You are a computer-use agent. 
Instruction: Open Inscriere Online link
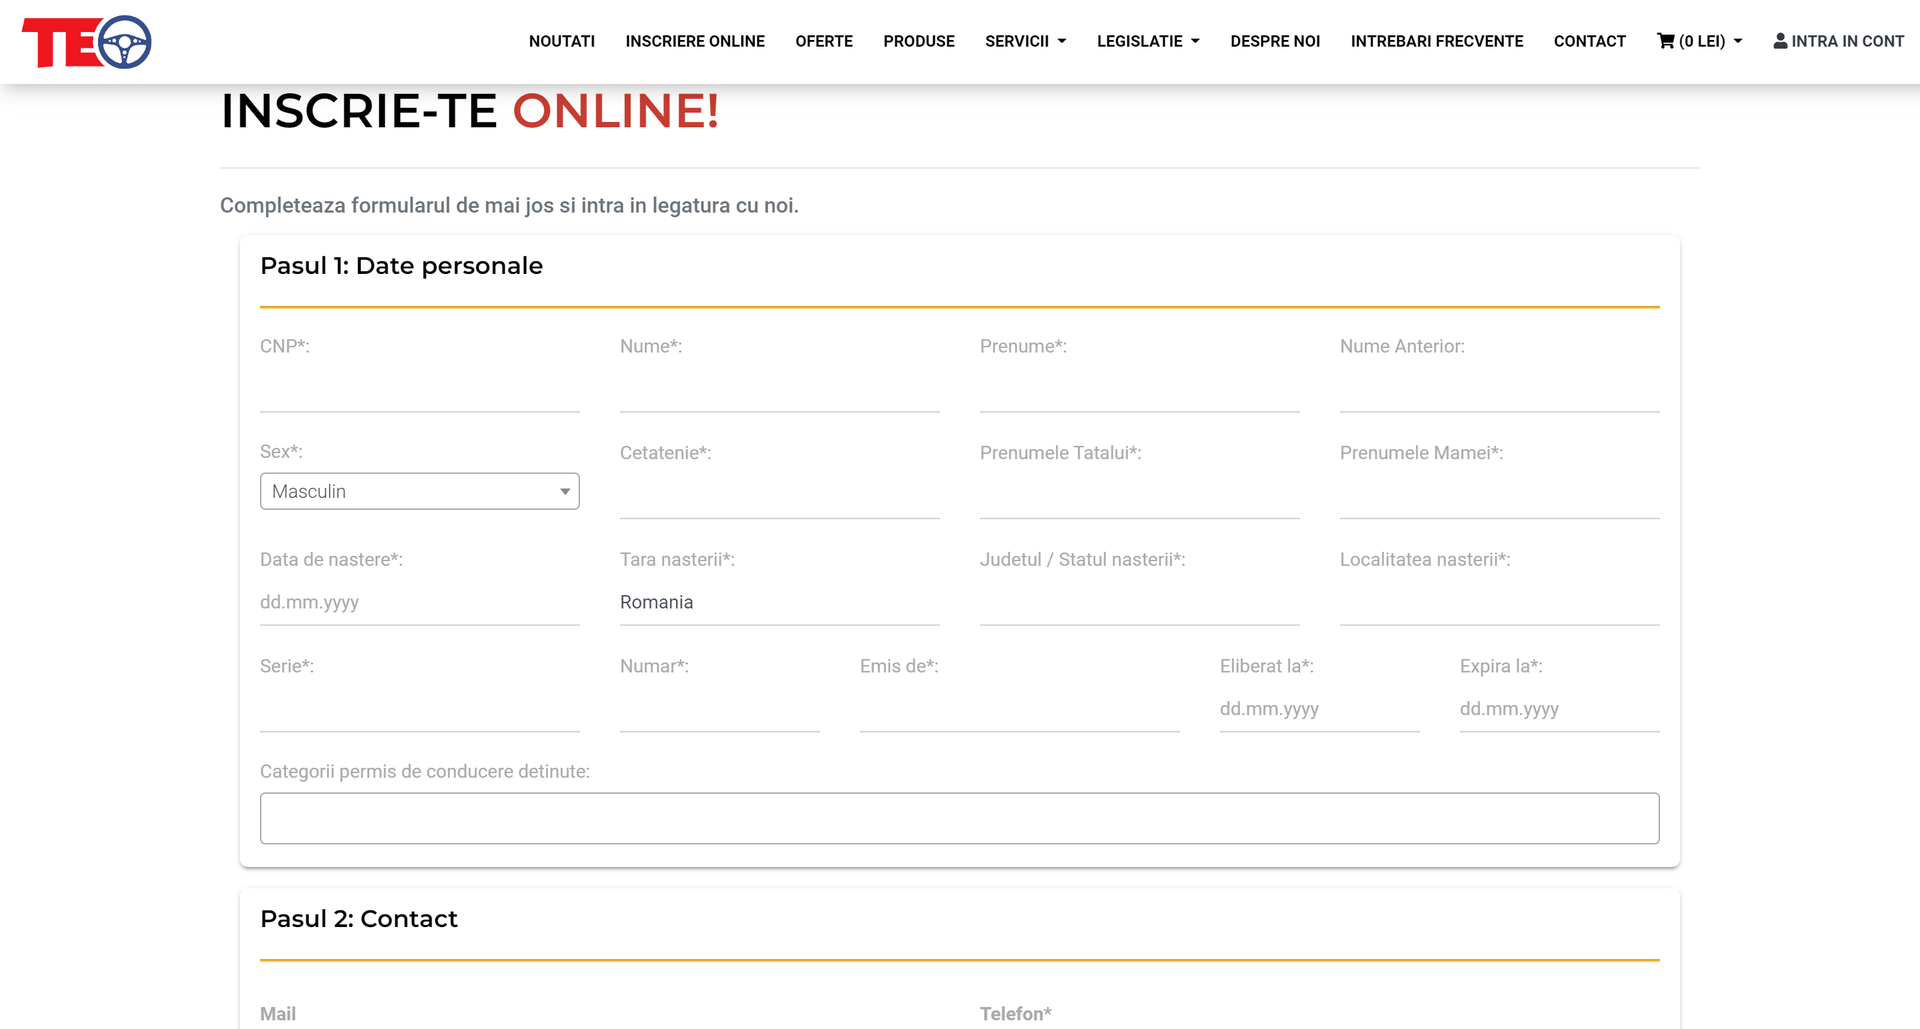click(694, 41)
